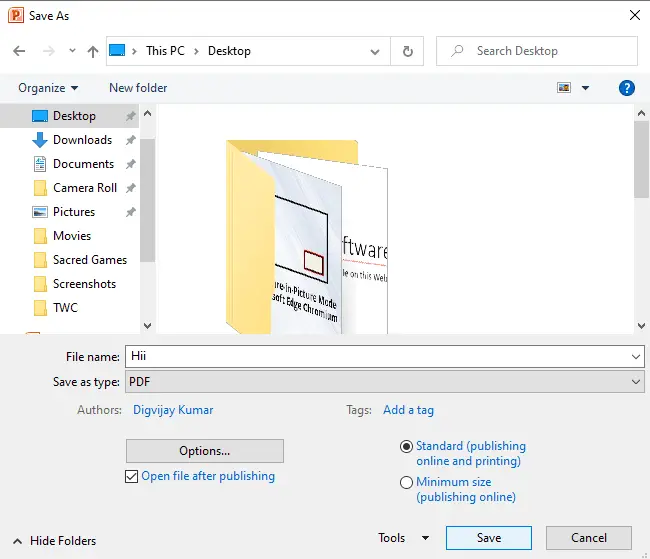Viewport: 650px width, 559px height.
Task: Open the view options dropdown arrow
Action: tap(585, 88)
